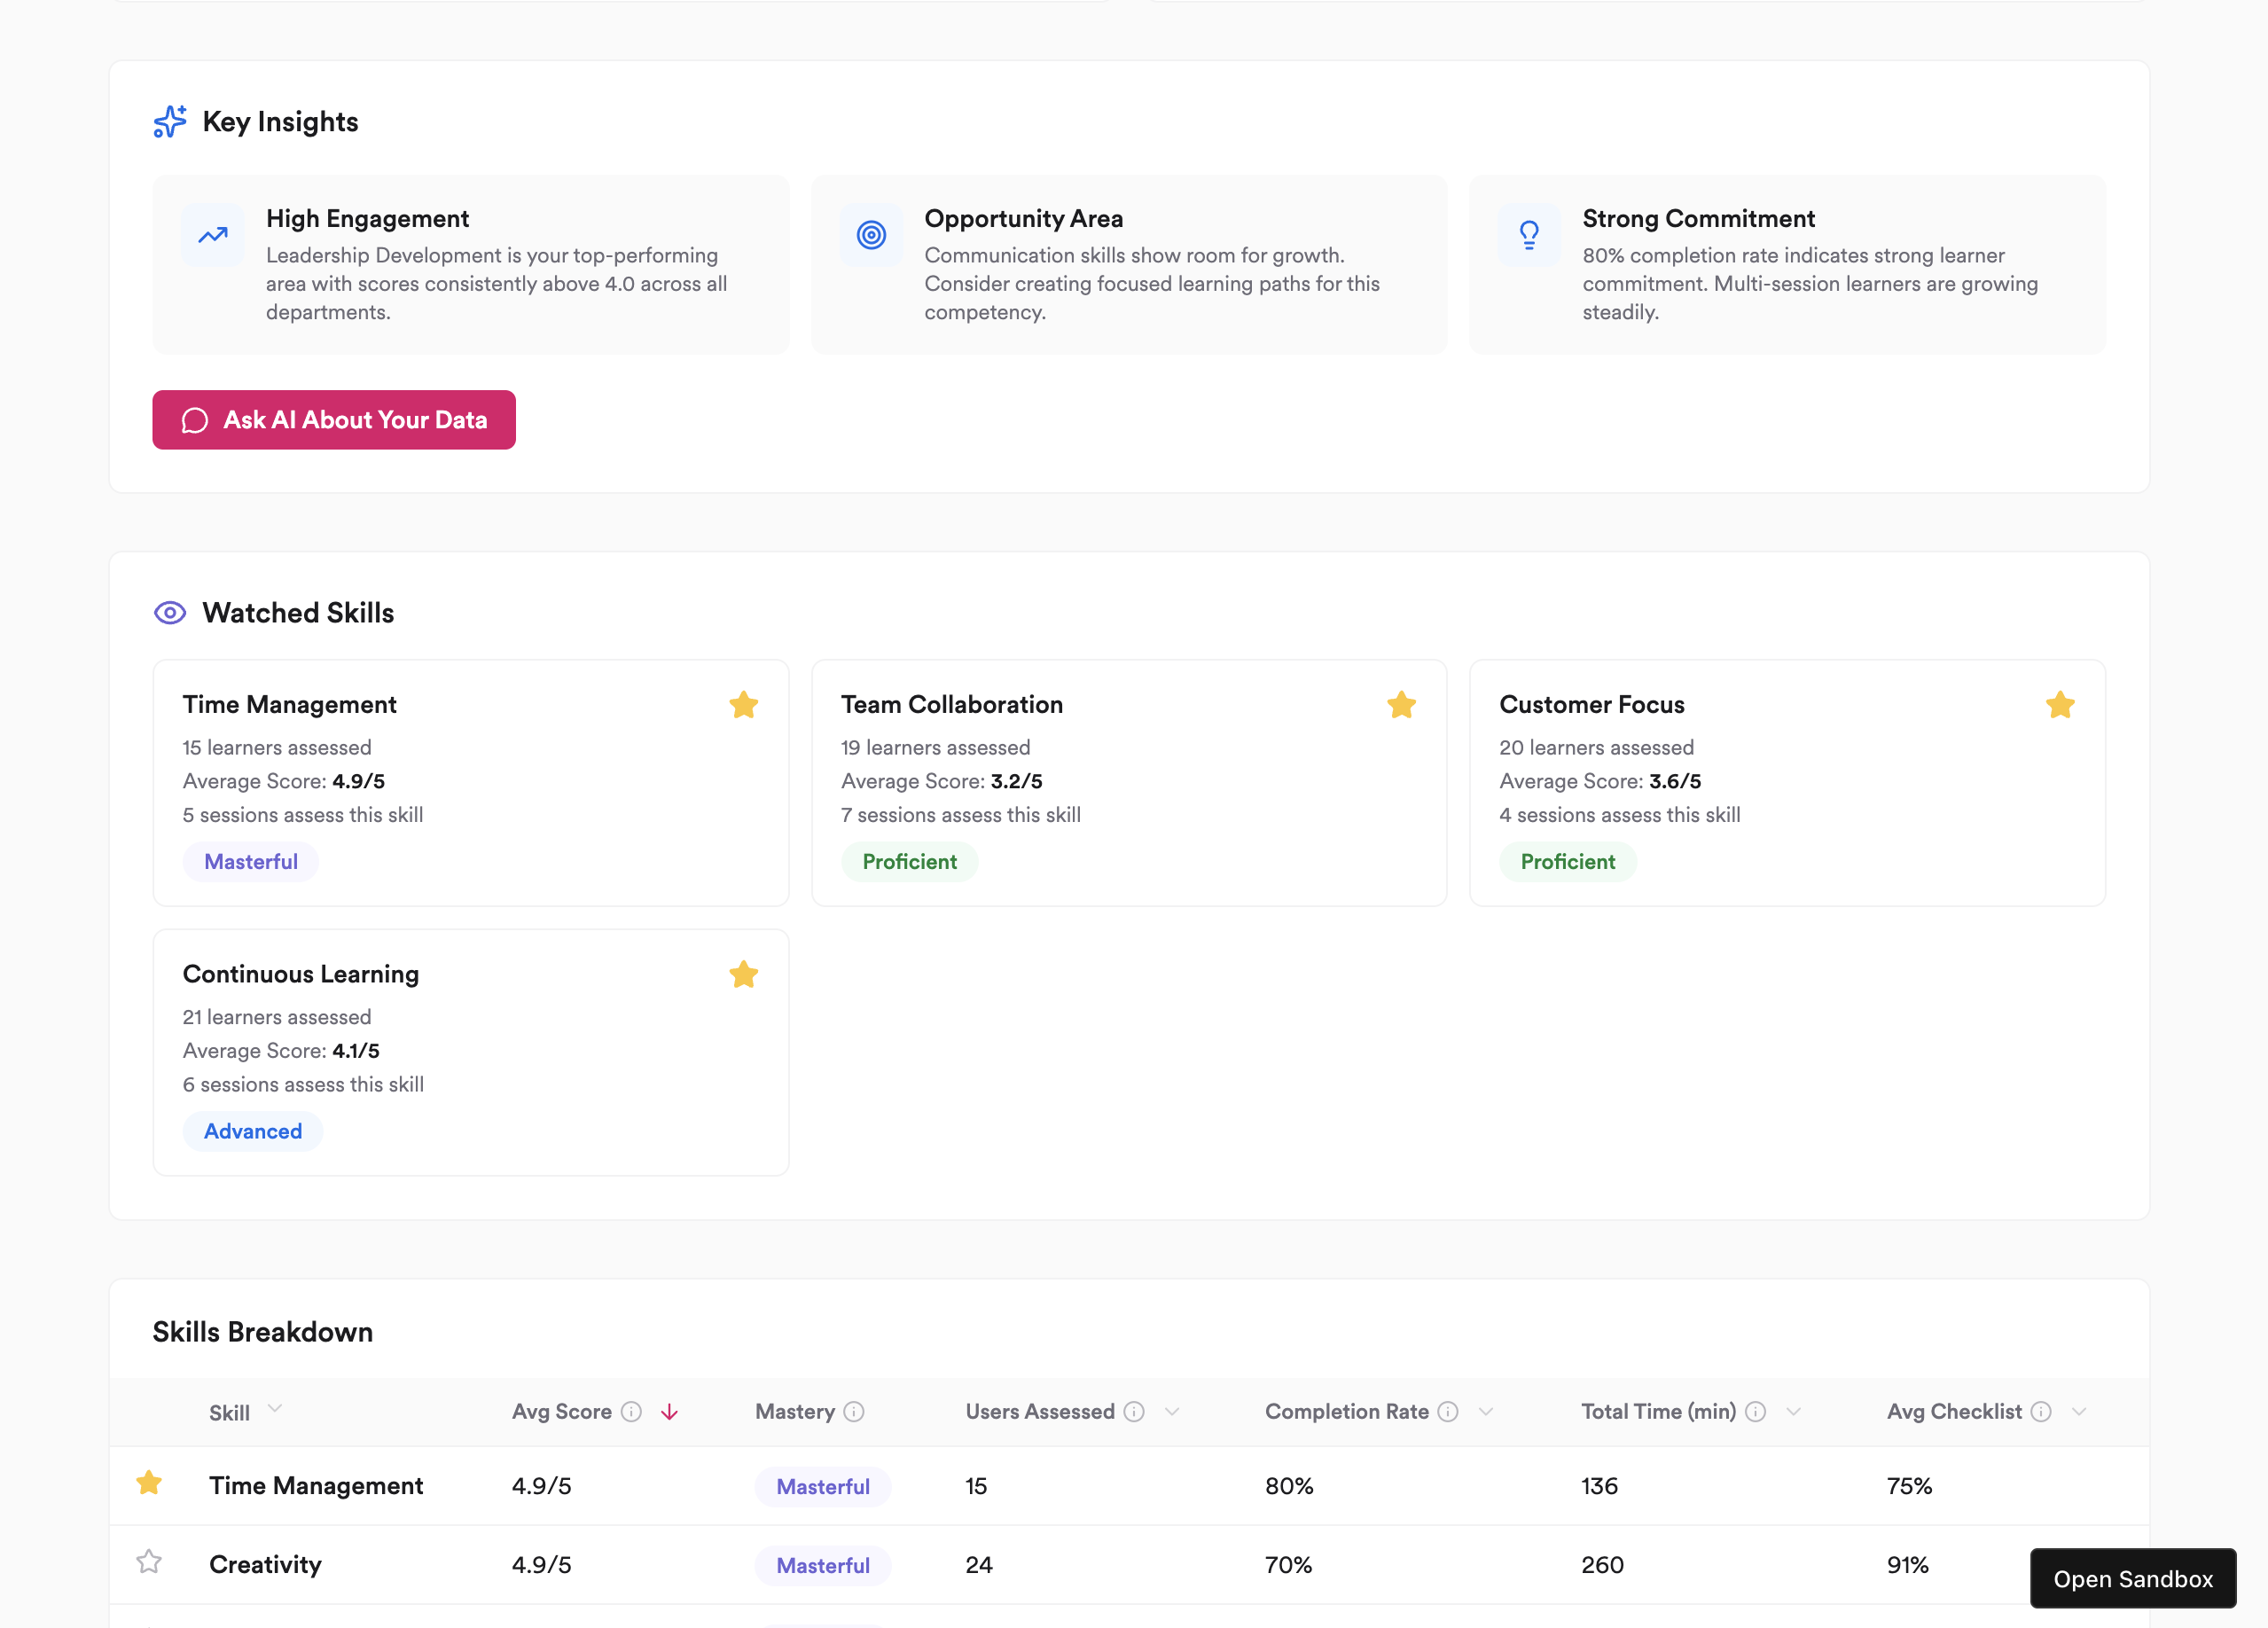The height and width of the screenshot is (1628, 2268).
Task: Click the 80% completion rate for Time Management
Action: 1289,1485
